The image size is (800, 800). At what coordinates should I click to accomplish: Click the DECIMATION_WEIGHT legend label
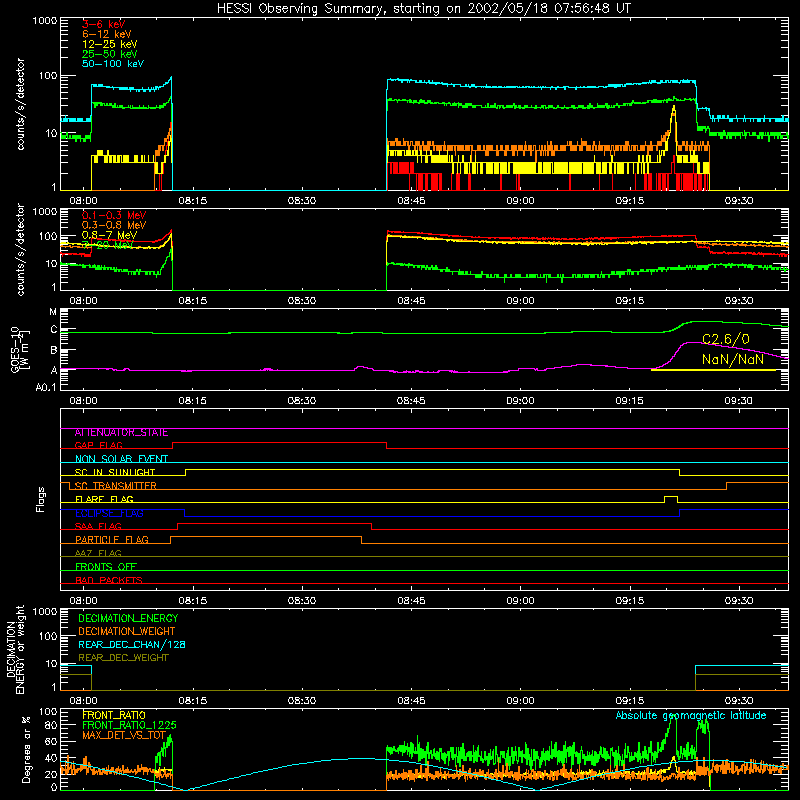(x=127, y=631)
